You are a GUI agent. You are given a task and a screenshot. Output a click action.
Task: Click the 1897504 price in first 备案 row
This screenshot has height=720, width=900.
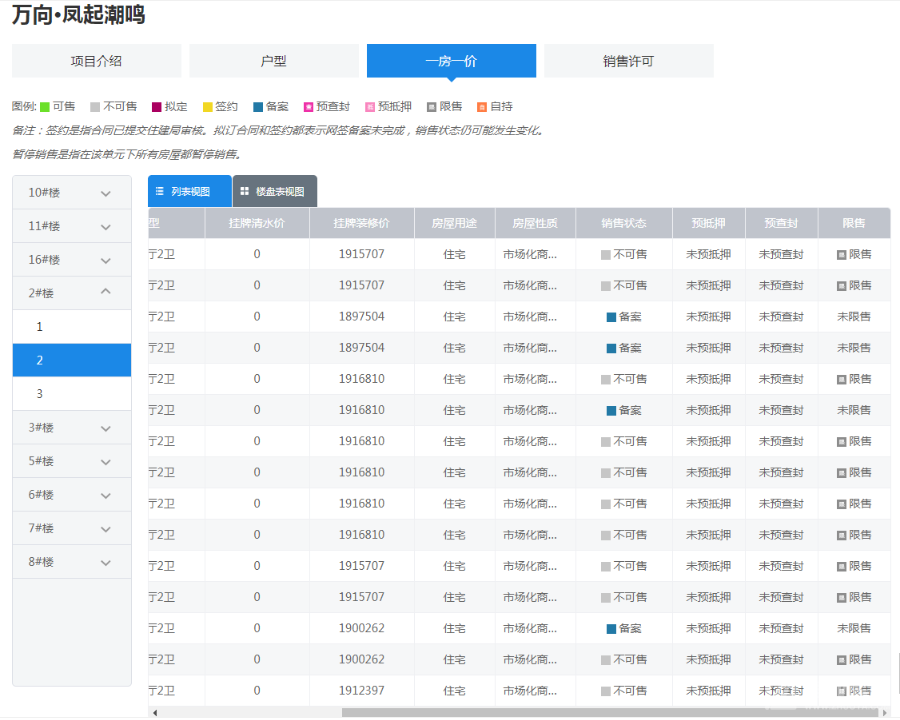(362, 316)
